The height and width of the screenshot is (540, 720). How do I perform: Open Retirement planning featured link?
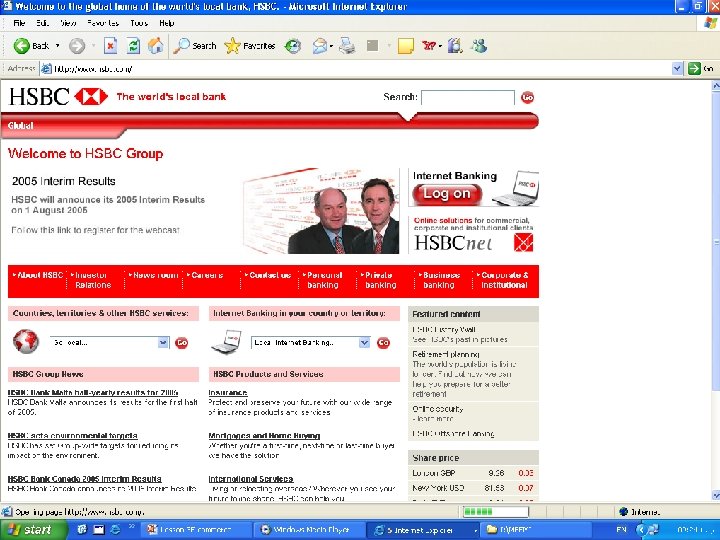[x=446, y=354]
